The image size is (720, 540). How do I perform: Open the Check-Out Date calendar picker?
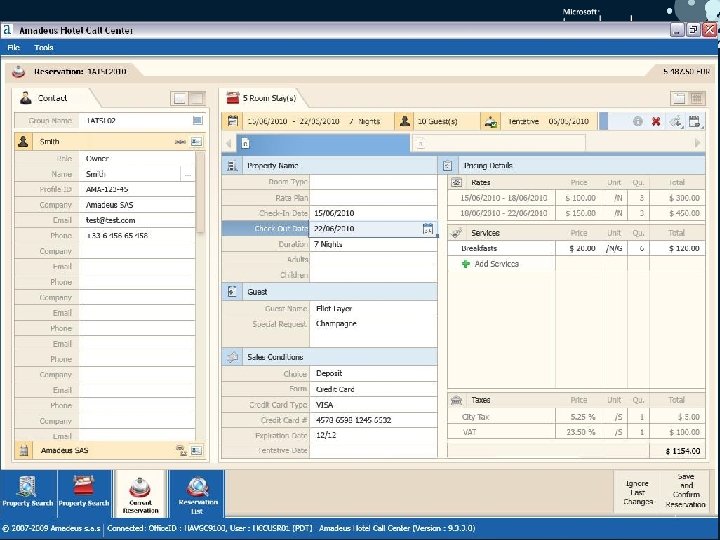click(x=428, y=229)
